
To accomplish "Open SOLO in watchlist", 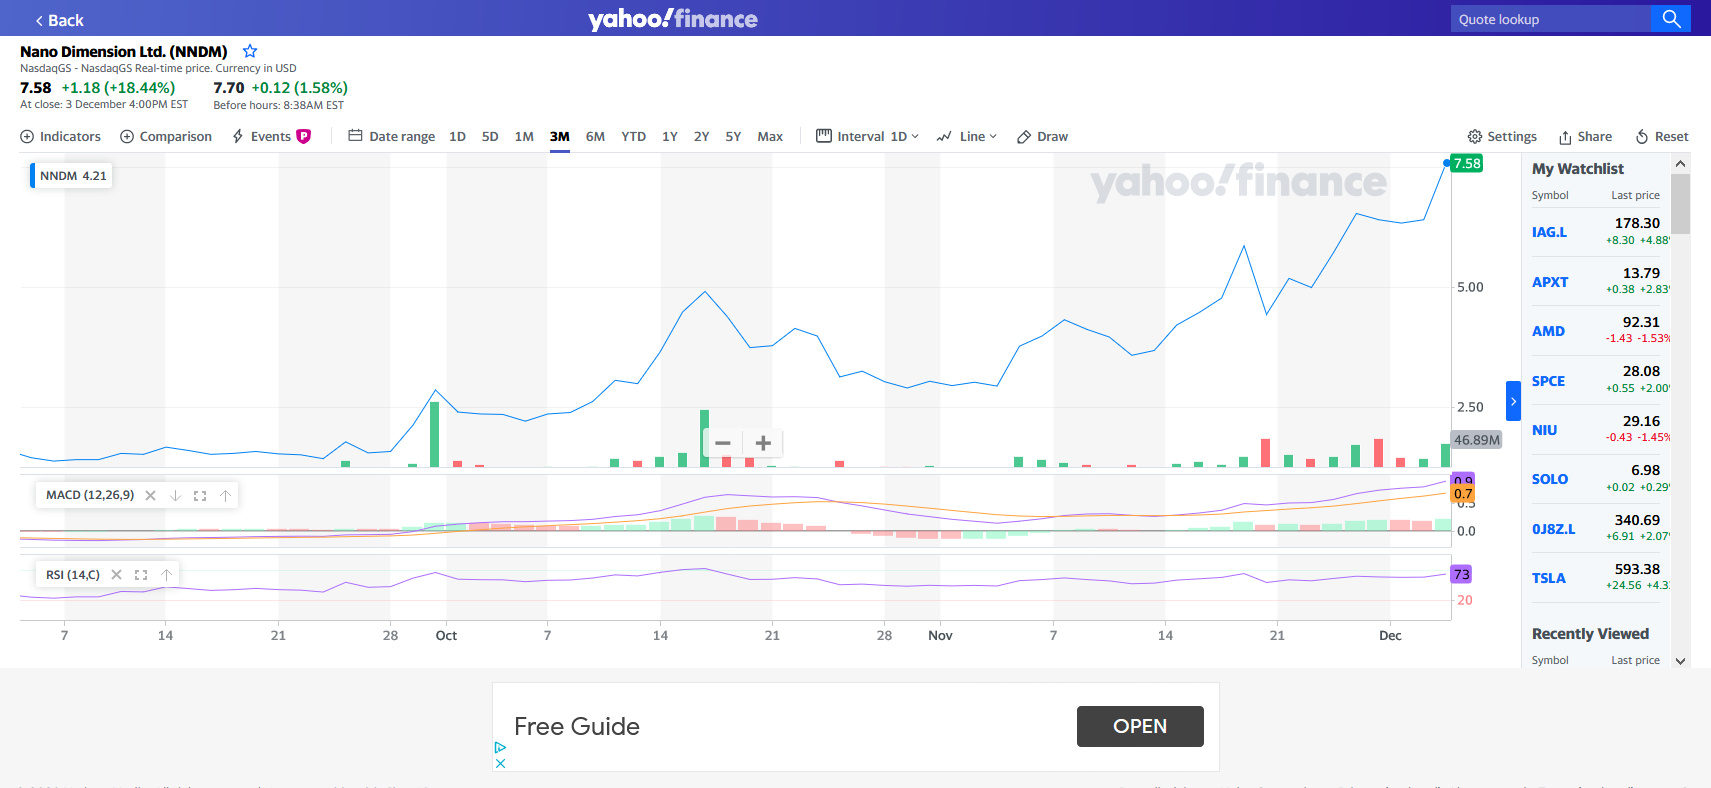I will (x=1550, y=479).
